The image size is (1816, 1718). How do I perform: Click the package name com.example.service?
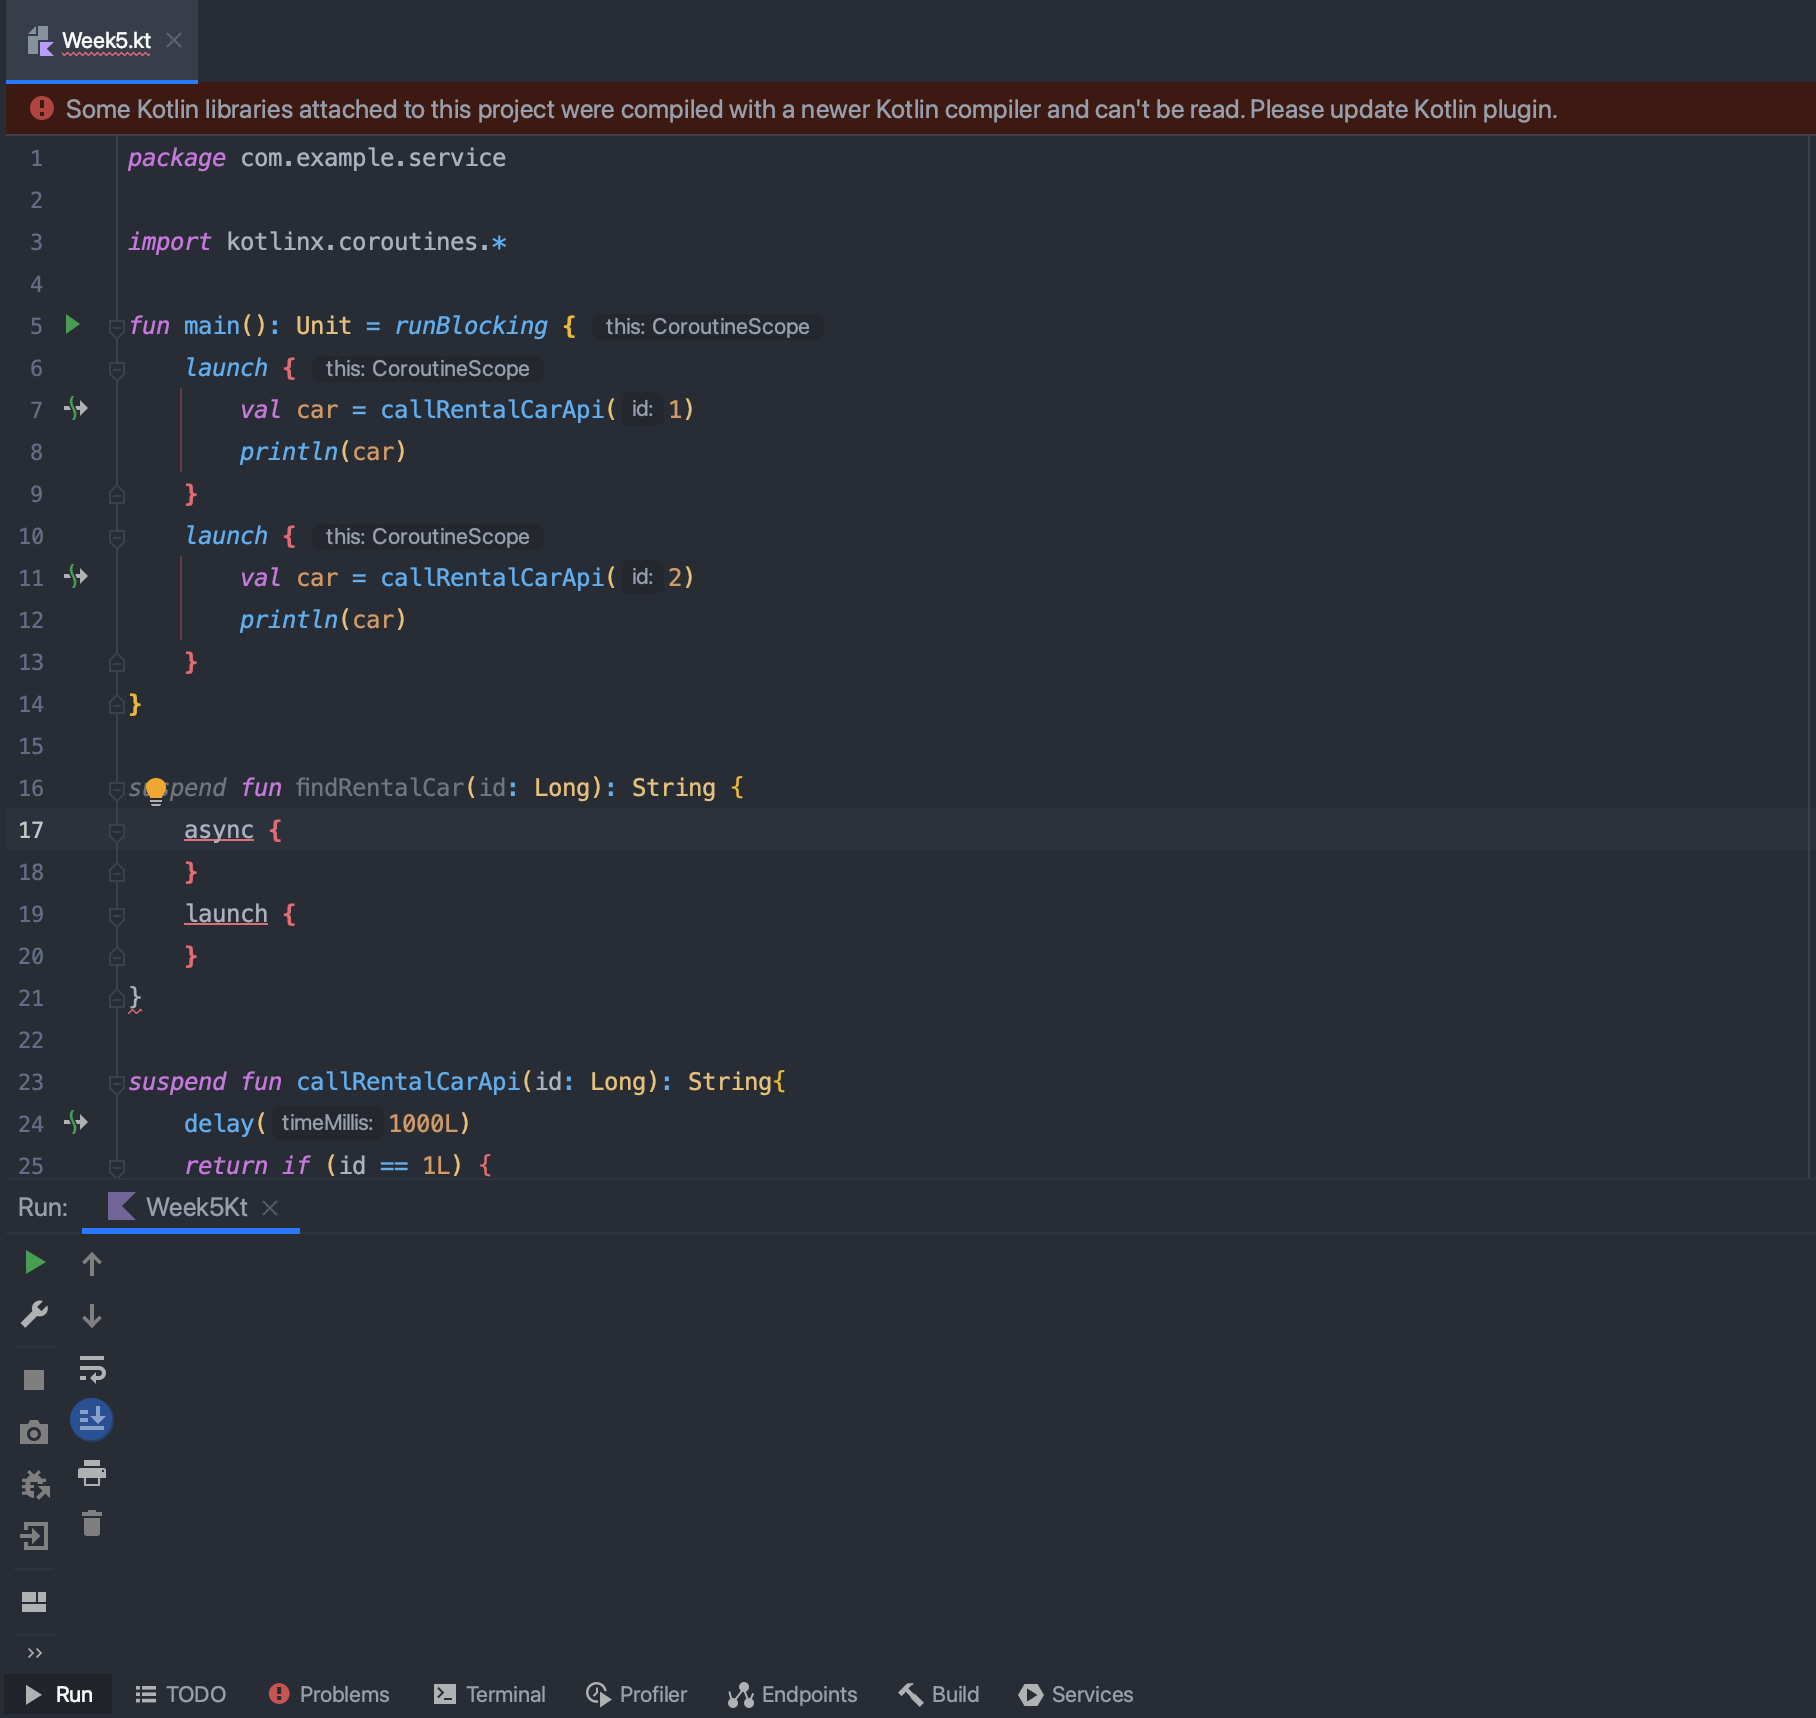point(373,158)
